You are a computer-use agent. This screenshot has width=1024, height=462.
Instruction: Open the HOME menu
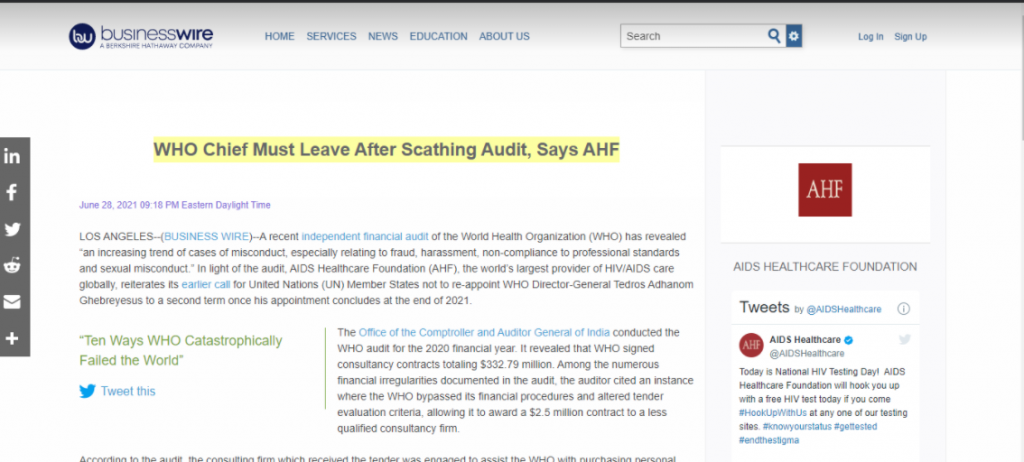click(280, 37)
